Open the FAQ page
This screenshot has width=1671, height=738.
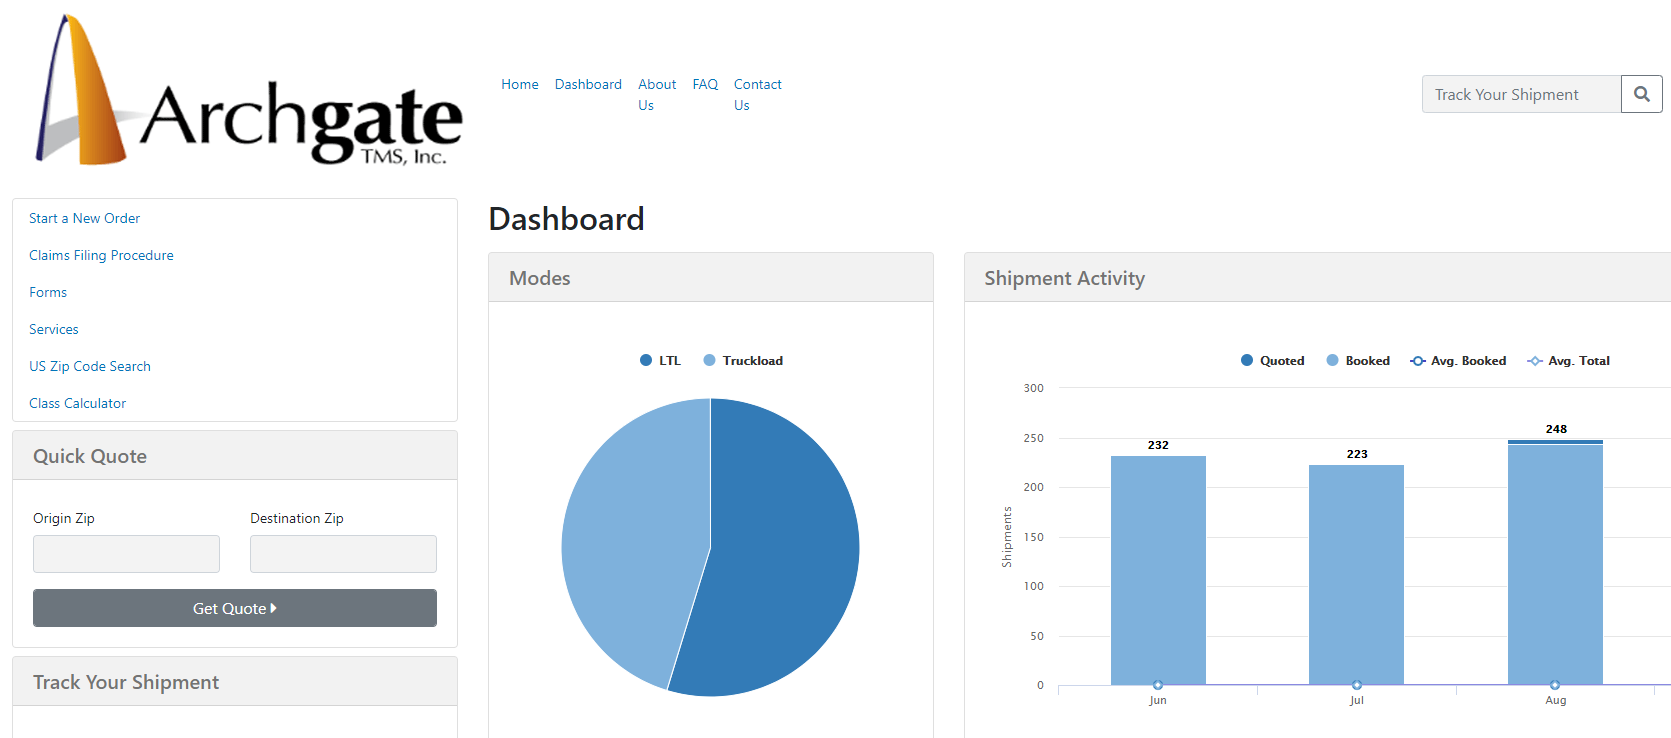tap(705, 85)
